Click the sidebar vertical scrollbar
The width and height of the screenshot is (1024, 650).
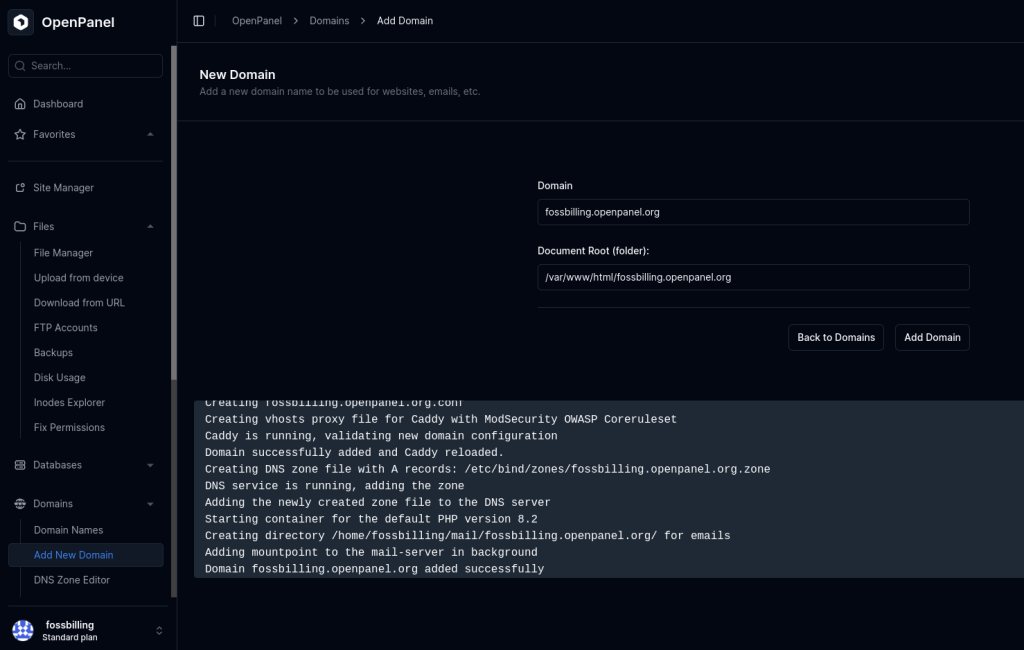tap(174, 212)
